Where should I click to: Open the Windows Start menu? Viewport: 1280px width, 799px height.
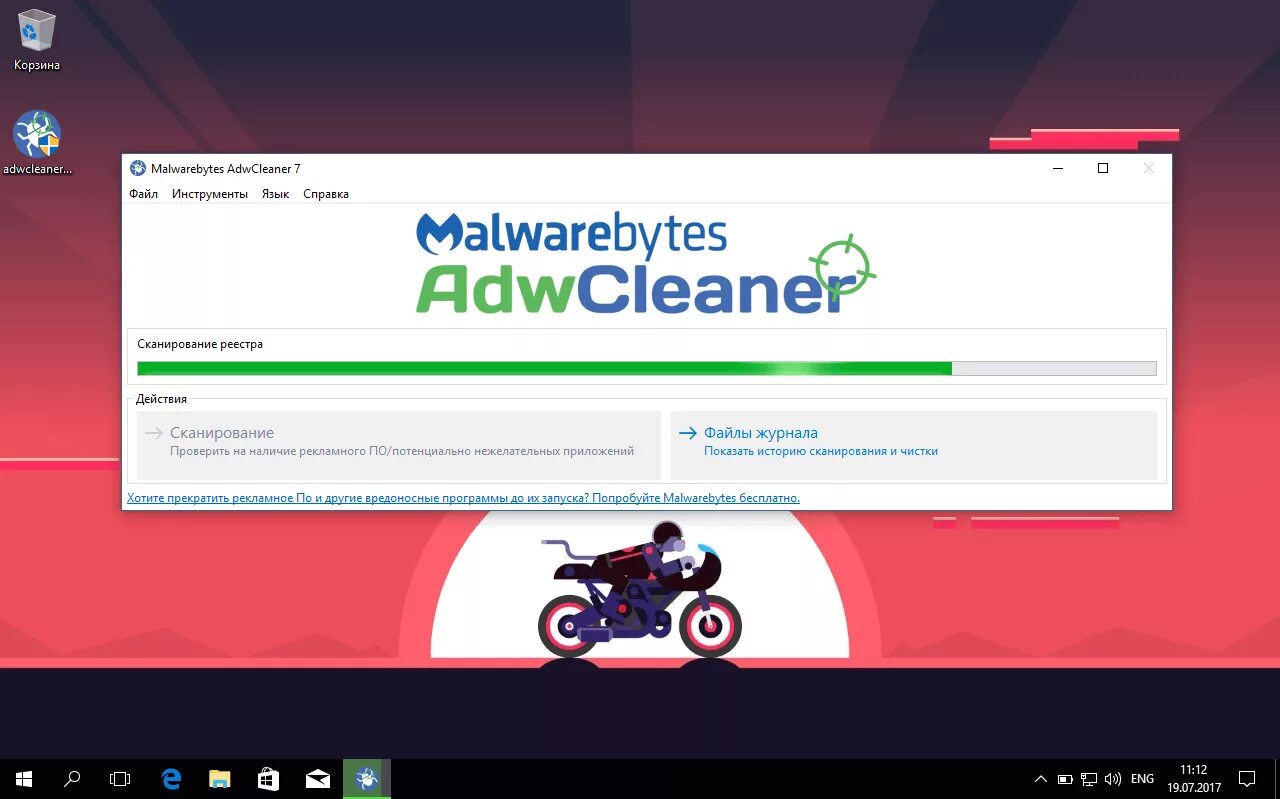coord(24,778)
